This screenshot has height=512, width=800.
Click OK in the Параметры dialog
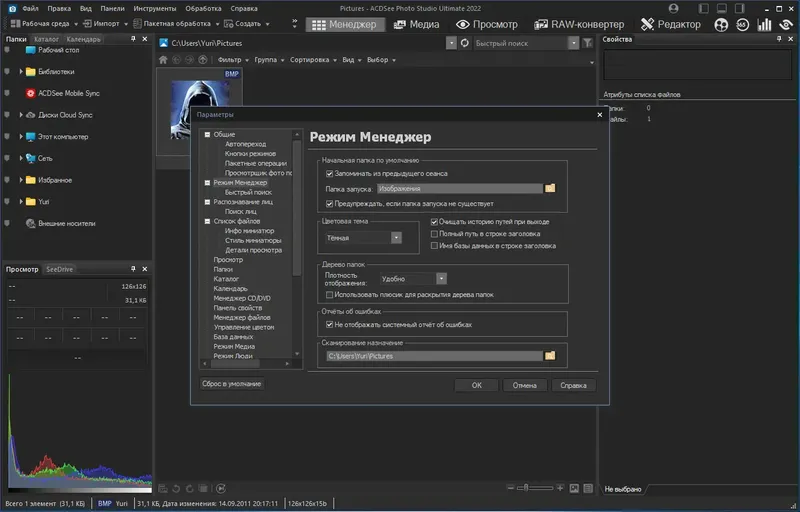tap(477, 386)
